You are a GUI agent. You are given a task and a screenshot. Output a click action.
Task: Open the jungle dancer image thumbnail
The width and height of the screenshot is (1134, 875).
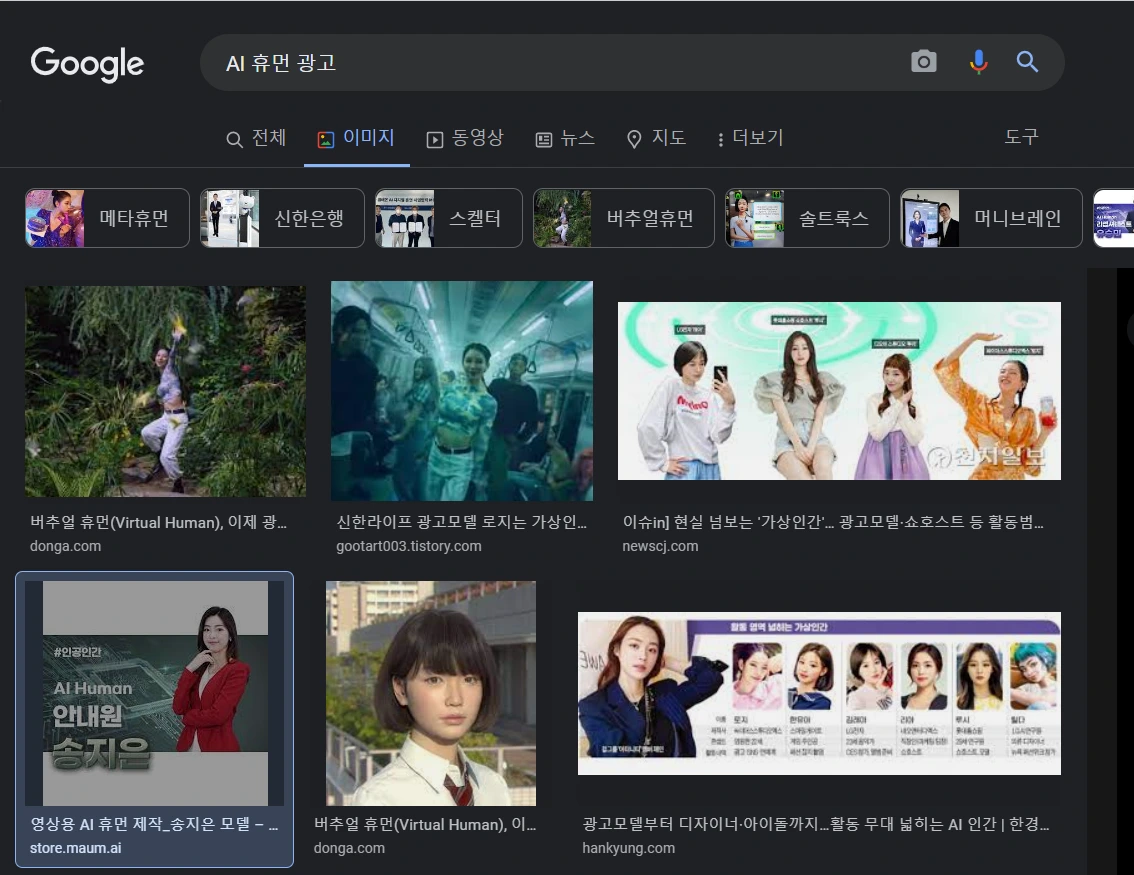166,391
